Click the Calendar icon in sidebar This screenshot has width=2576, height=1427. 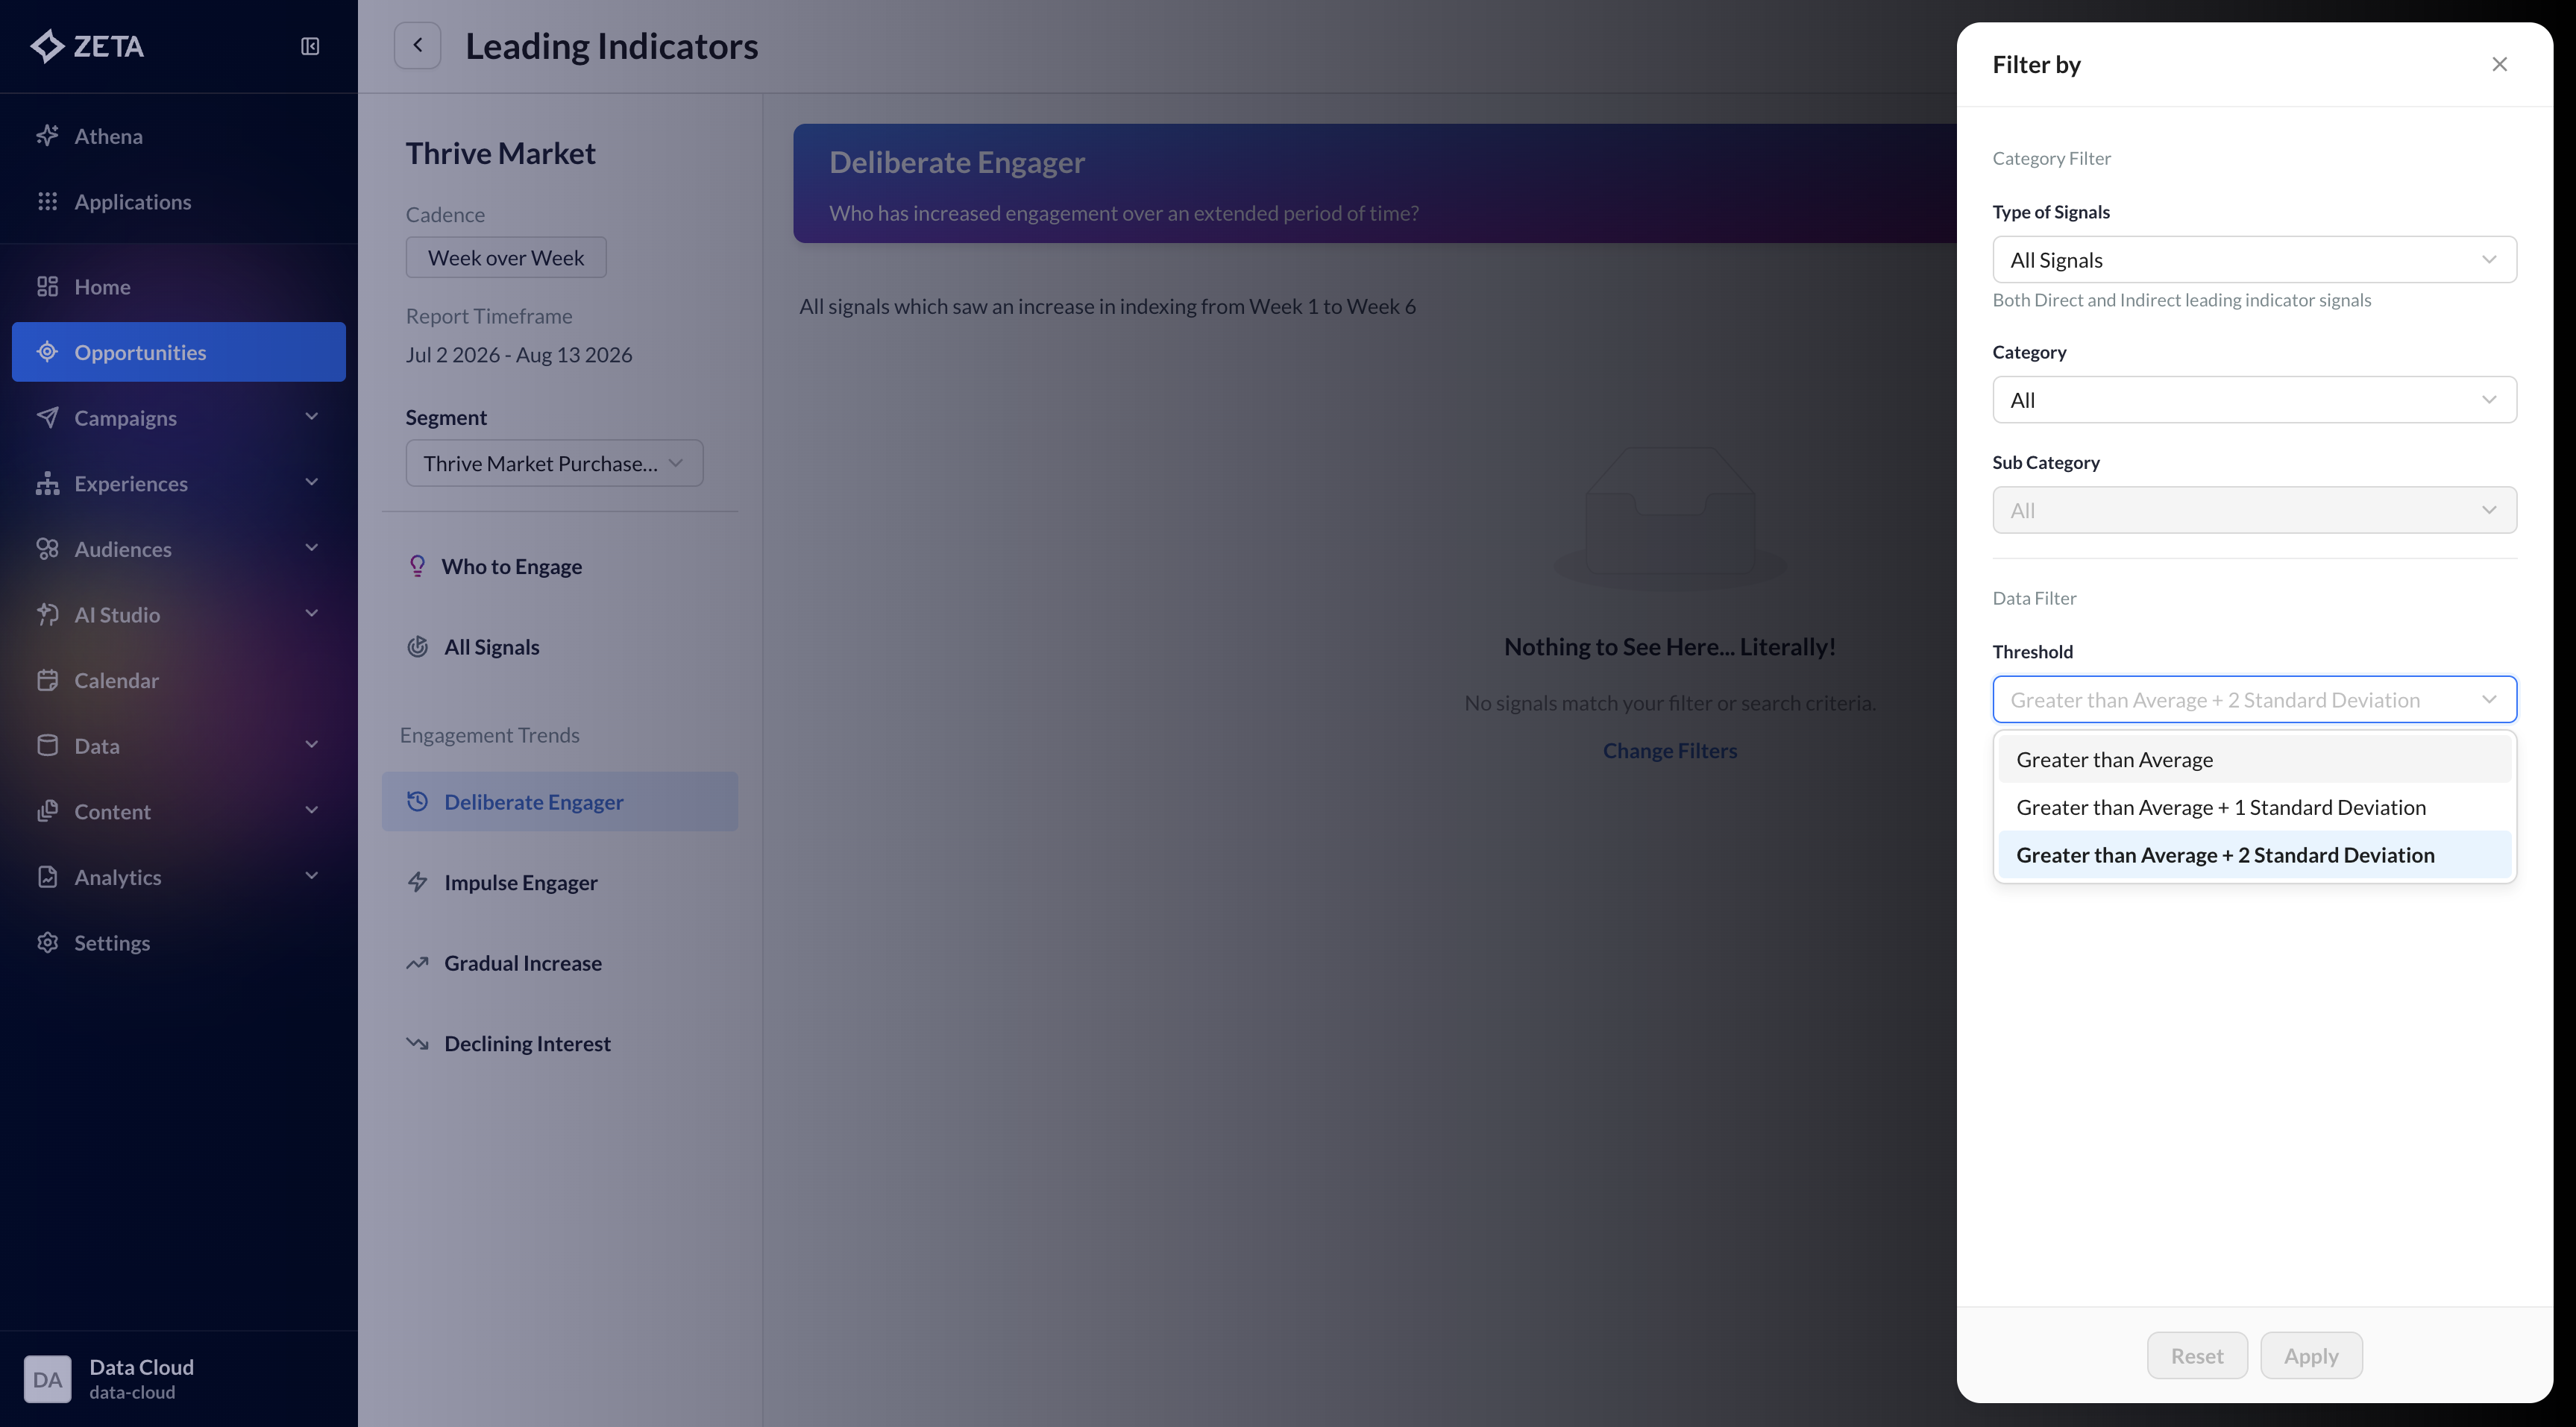[x=47, y=680]
